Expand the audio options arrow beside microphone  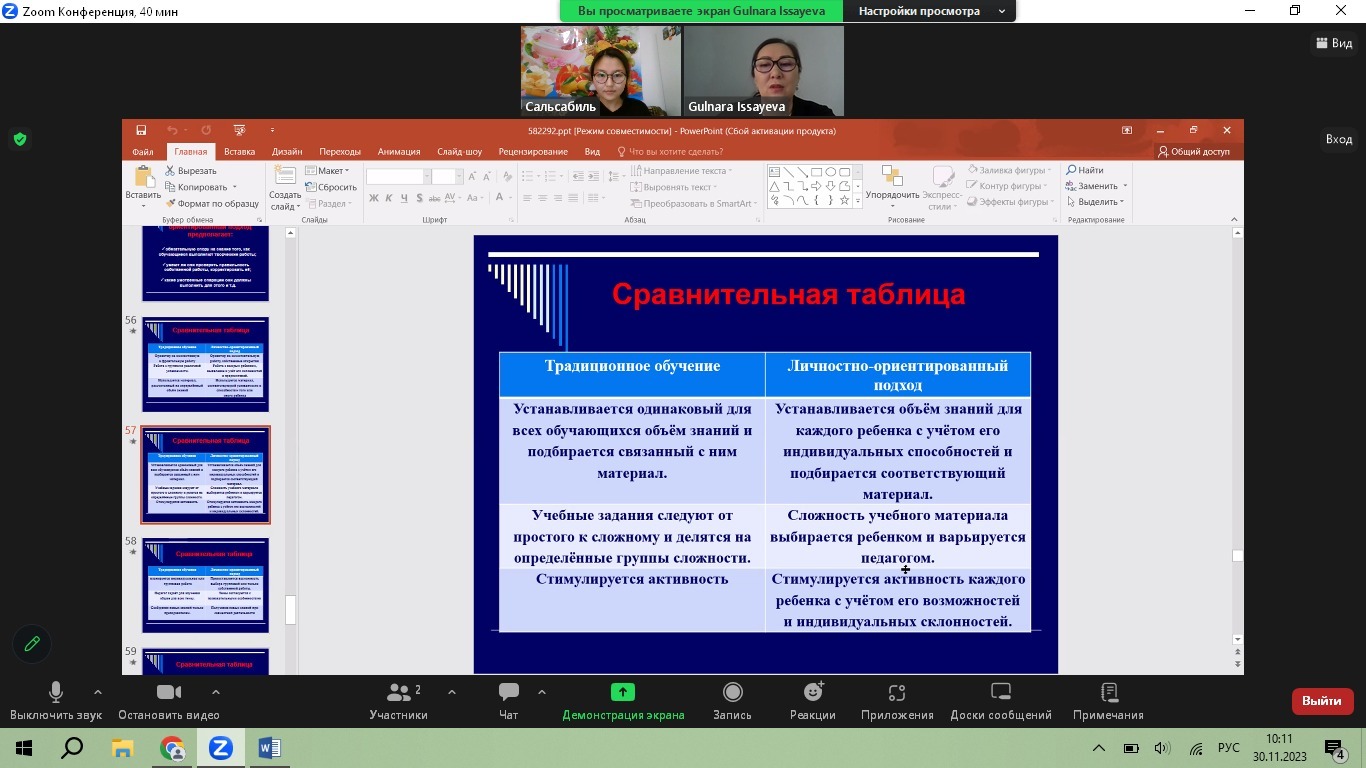(x=97, y=692)
